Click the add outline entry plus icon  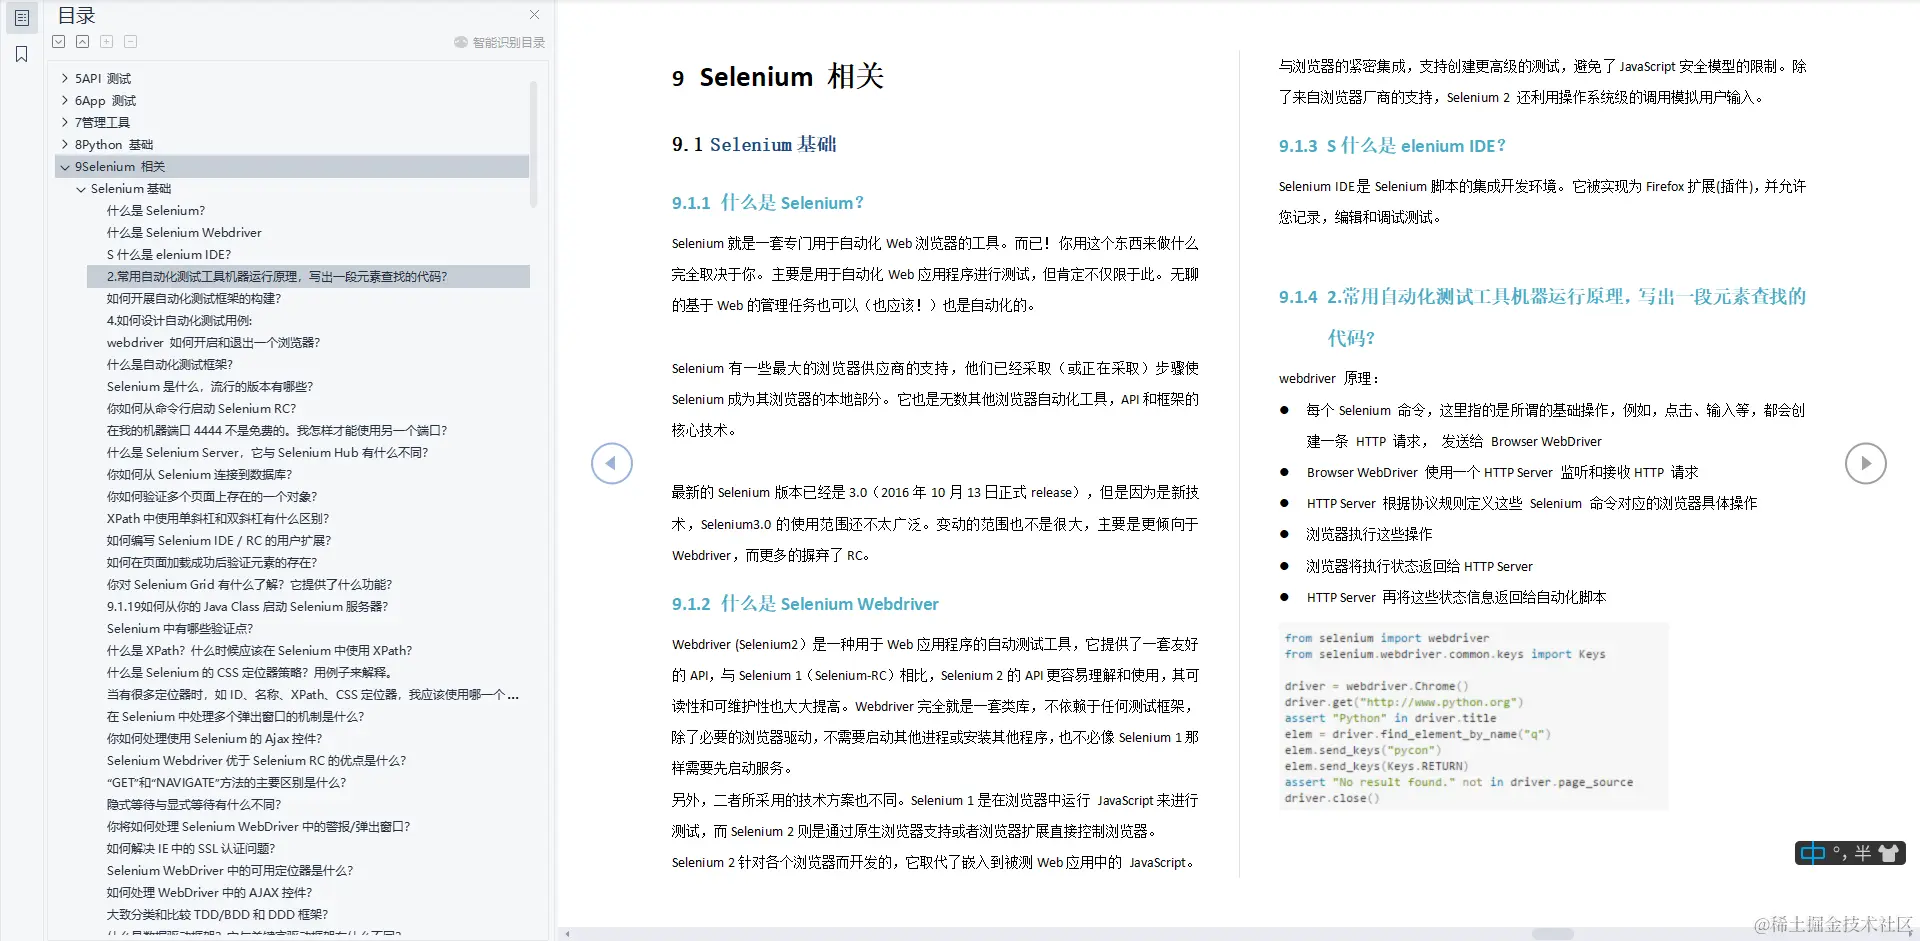[107, 42]
